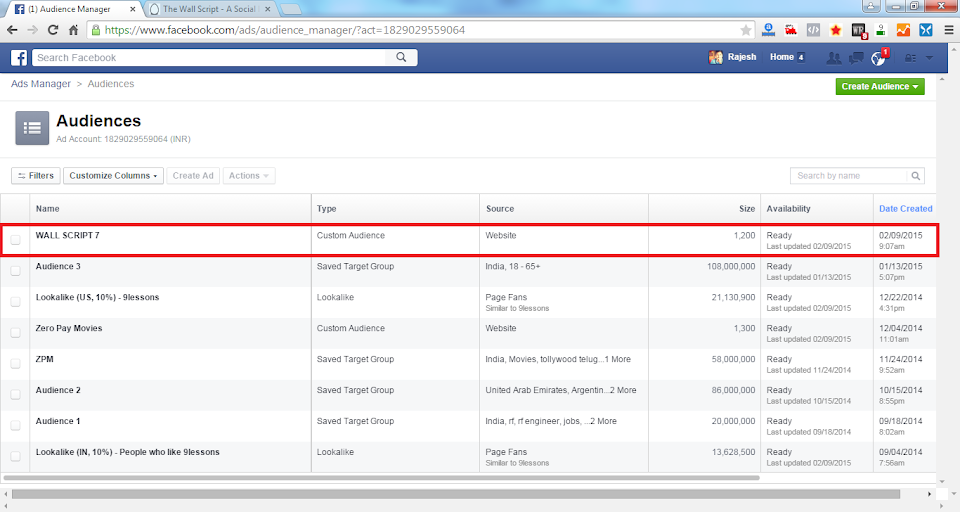Click the red star extension icon
The width and height of the screenshot is (960, 512).
tap(836, 29)
